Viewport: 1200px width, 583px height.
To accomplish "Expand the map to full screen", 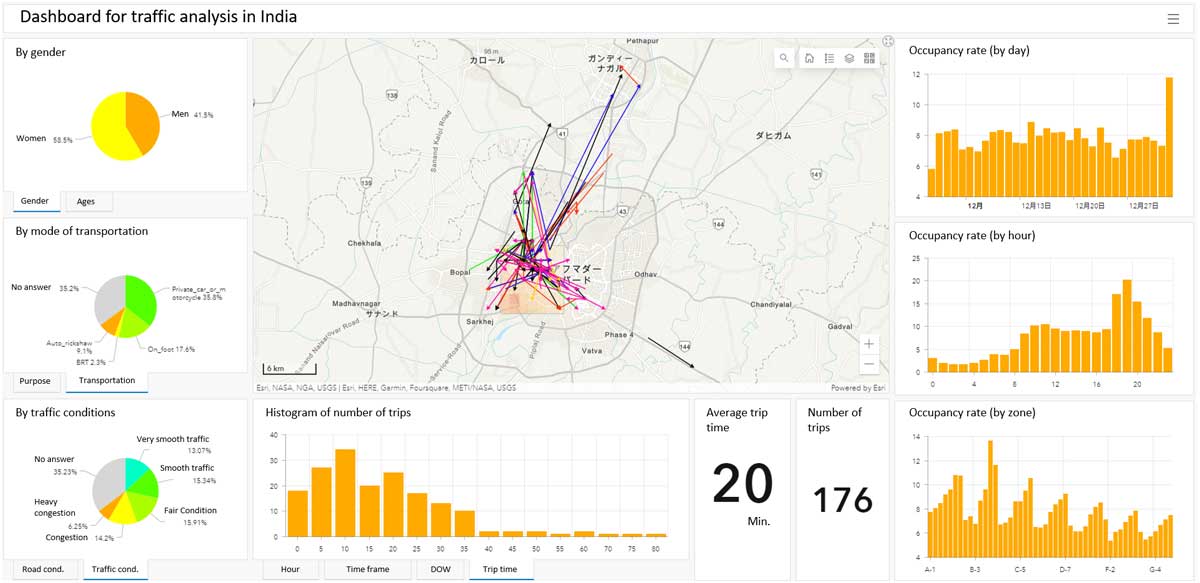I will 887,42.
